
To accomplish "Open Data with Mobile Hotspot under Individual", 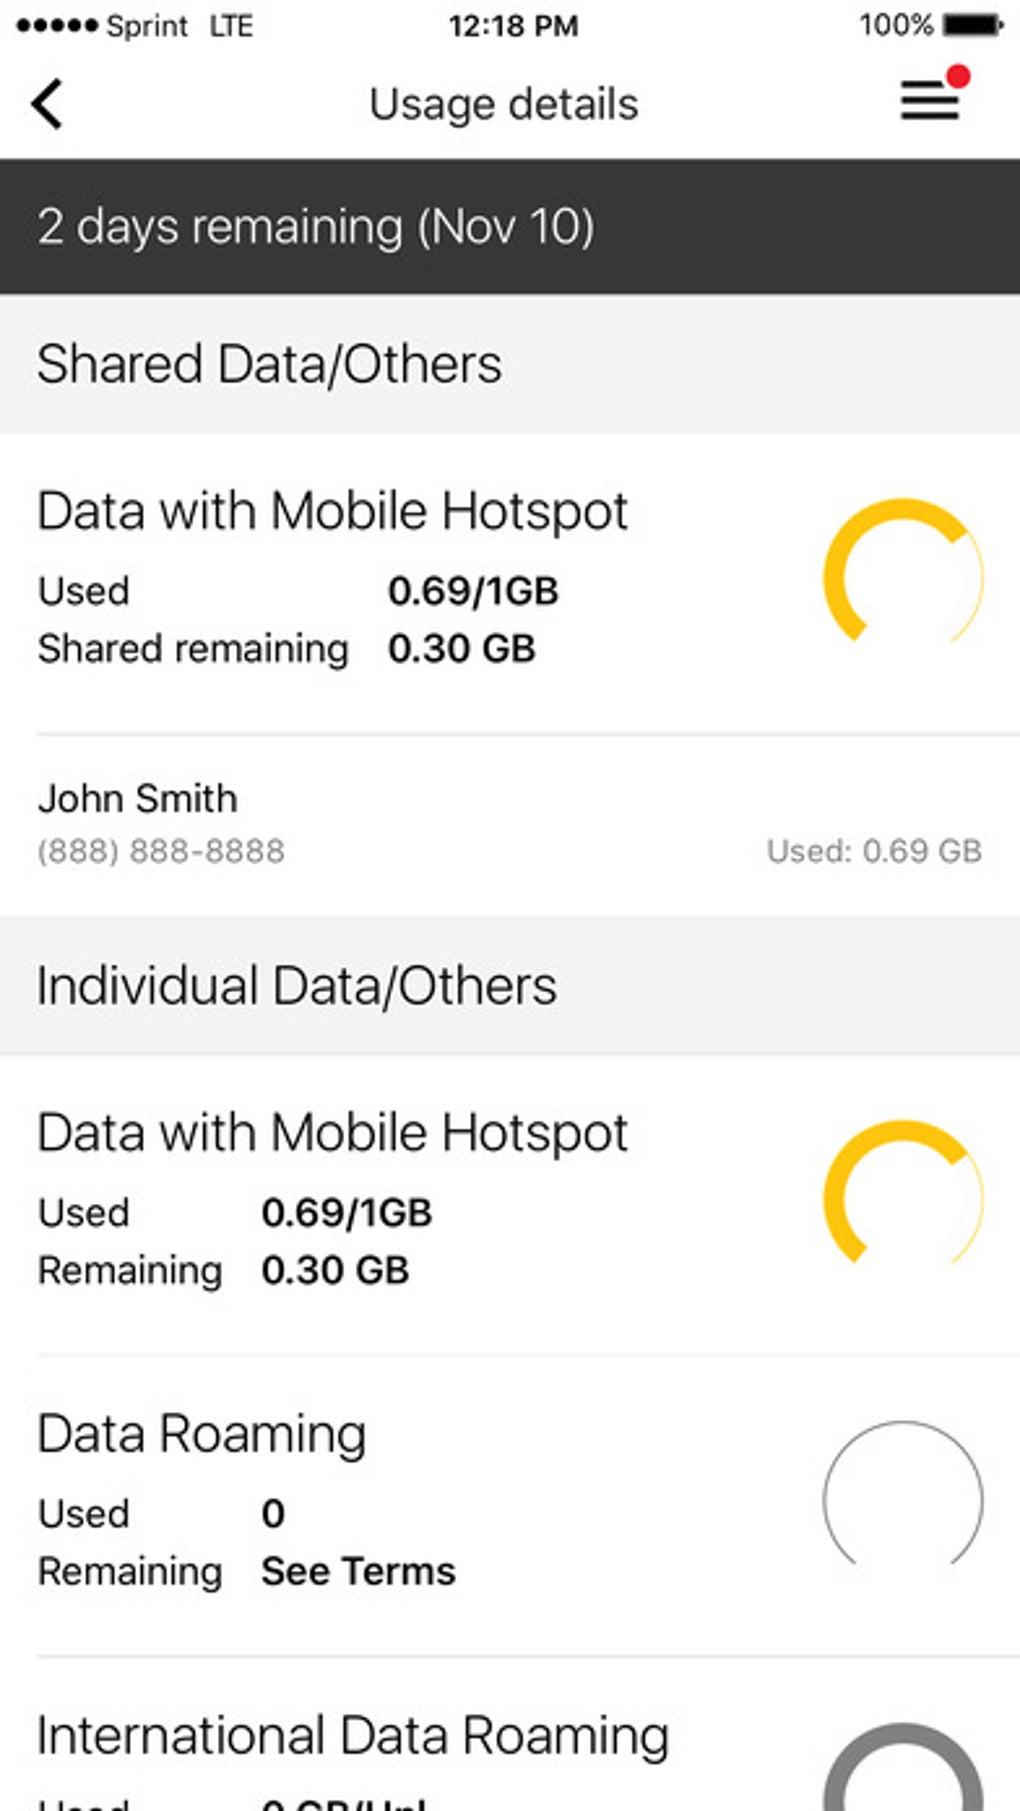I will [332, 1133].
